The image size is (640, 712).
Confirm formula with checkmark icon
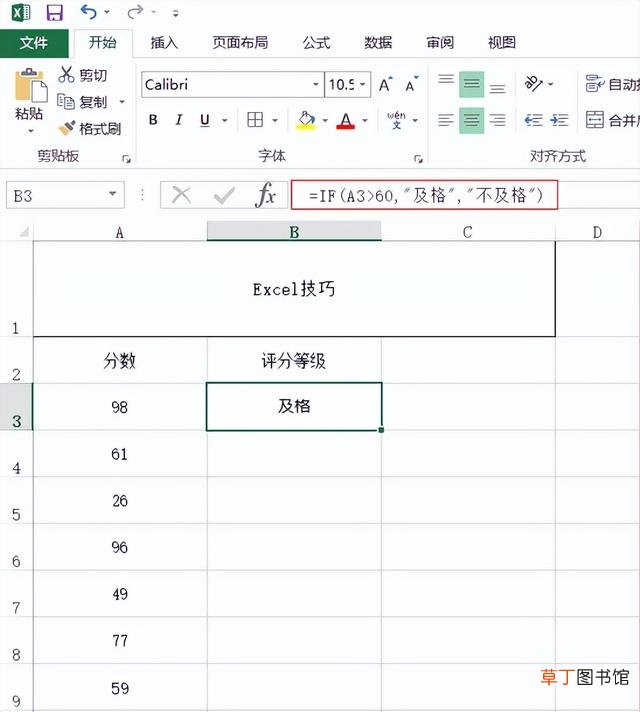coord(224,196)
